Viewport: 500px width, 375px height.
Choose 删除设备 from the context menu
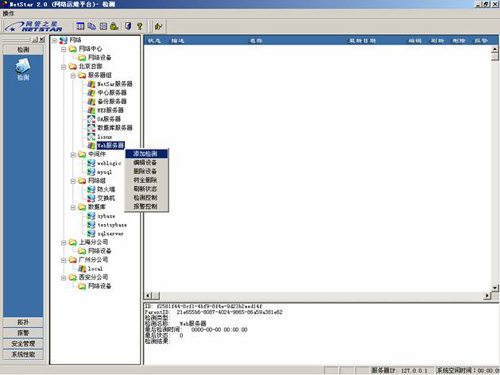pos(146,171)
